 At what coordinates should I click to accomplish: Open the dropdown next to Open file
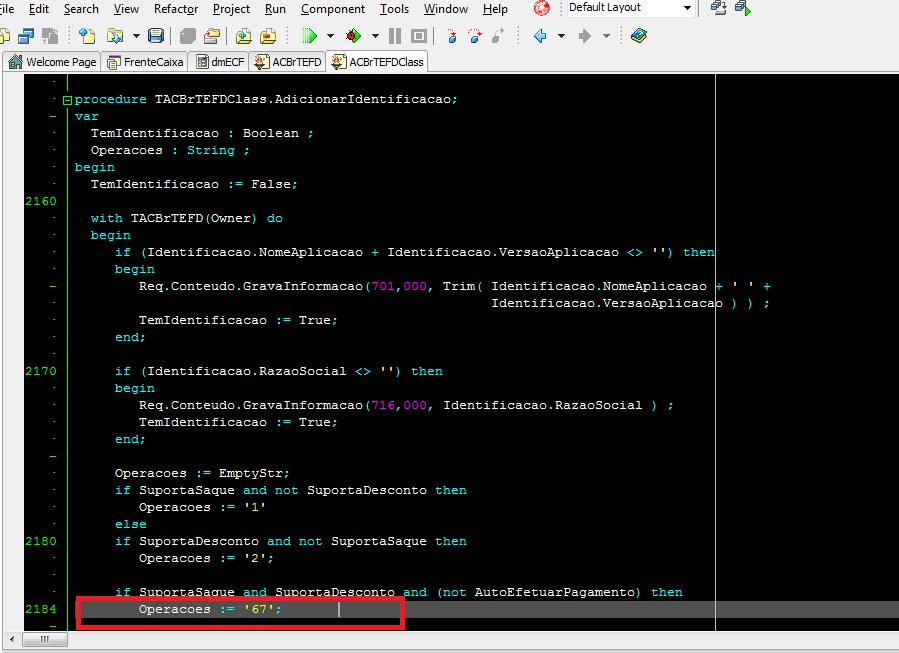coord(136,36)
